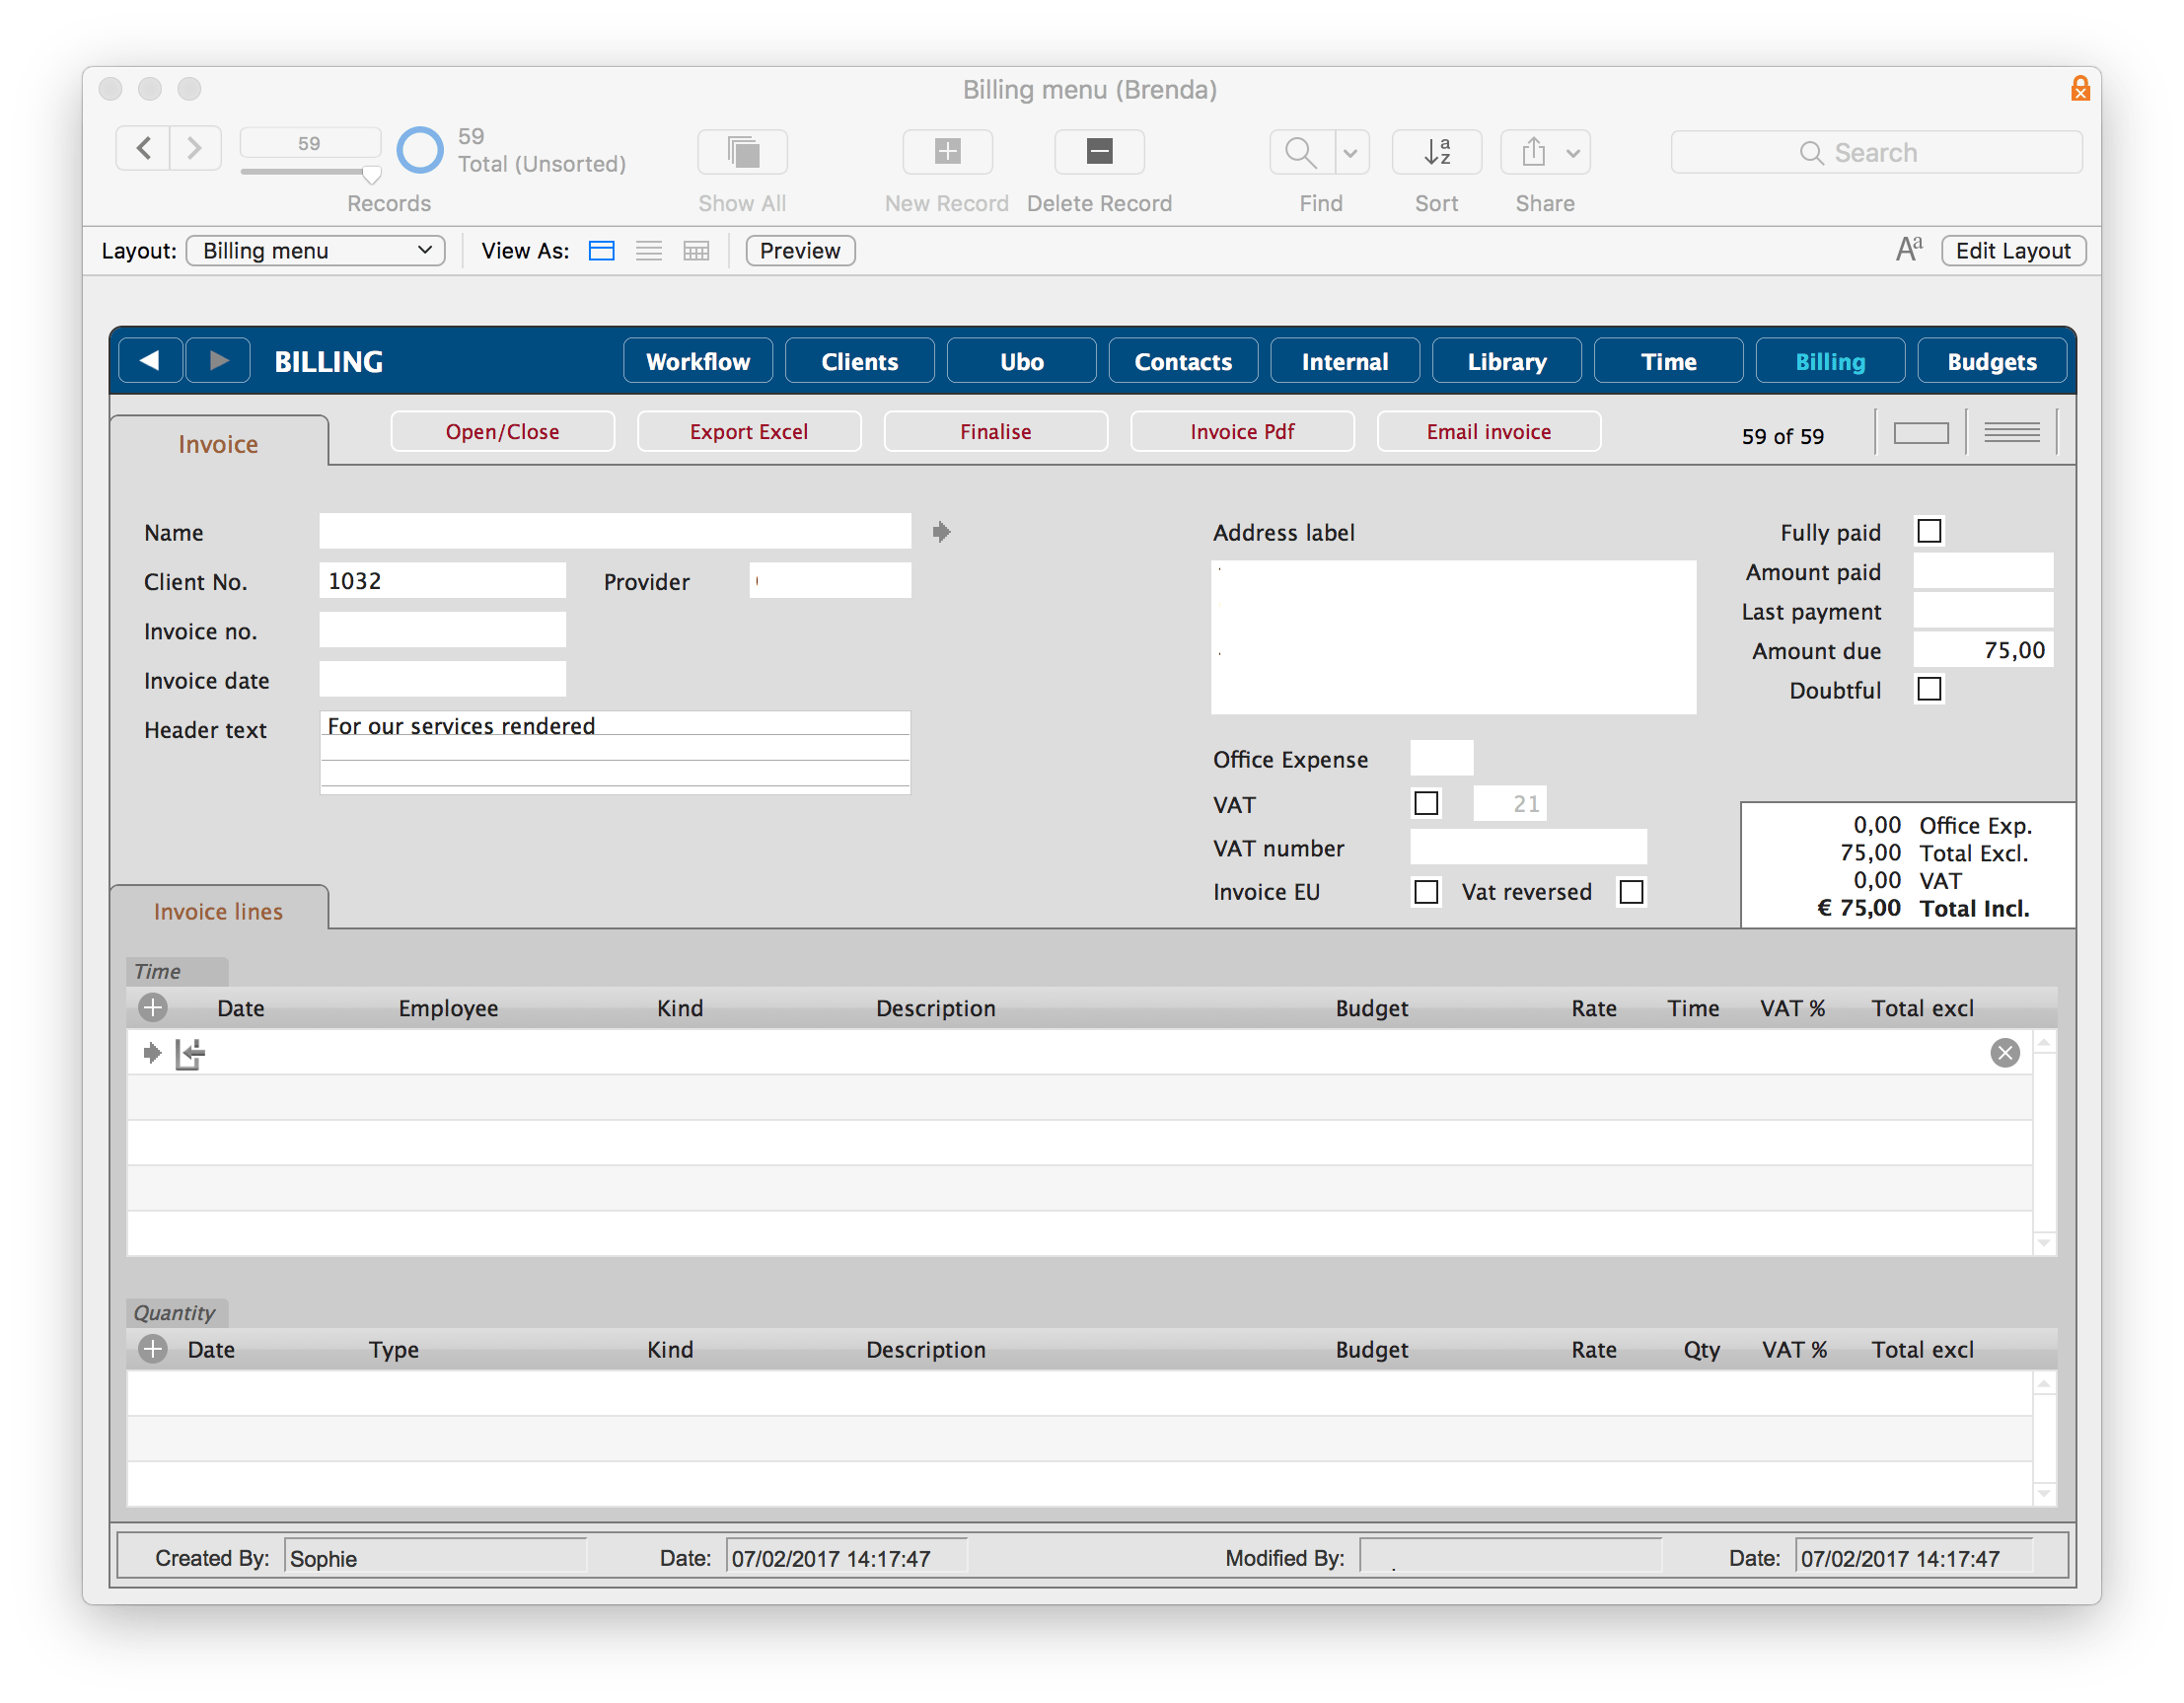2184x1703 pixels.
Task: Click the grey forward arrow beside BILLING
Action: coord(218,361)
